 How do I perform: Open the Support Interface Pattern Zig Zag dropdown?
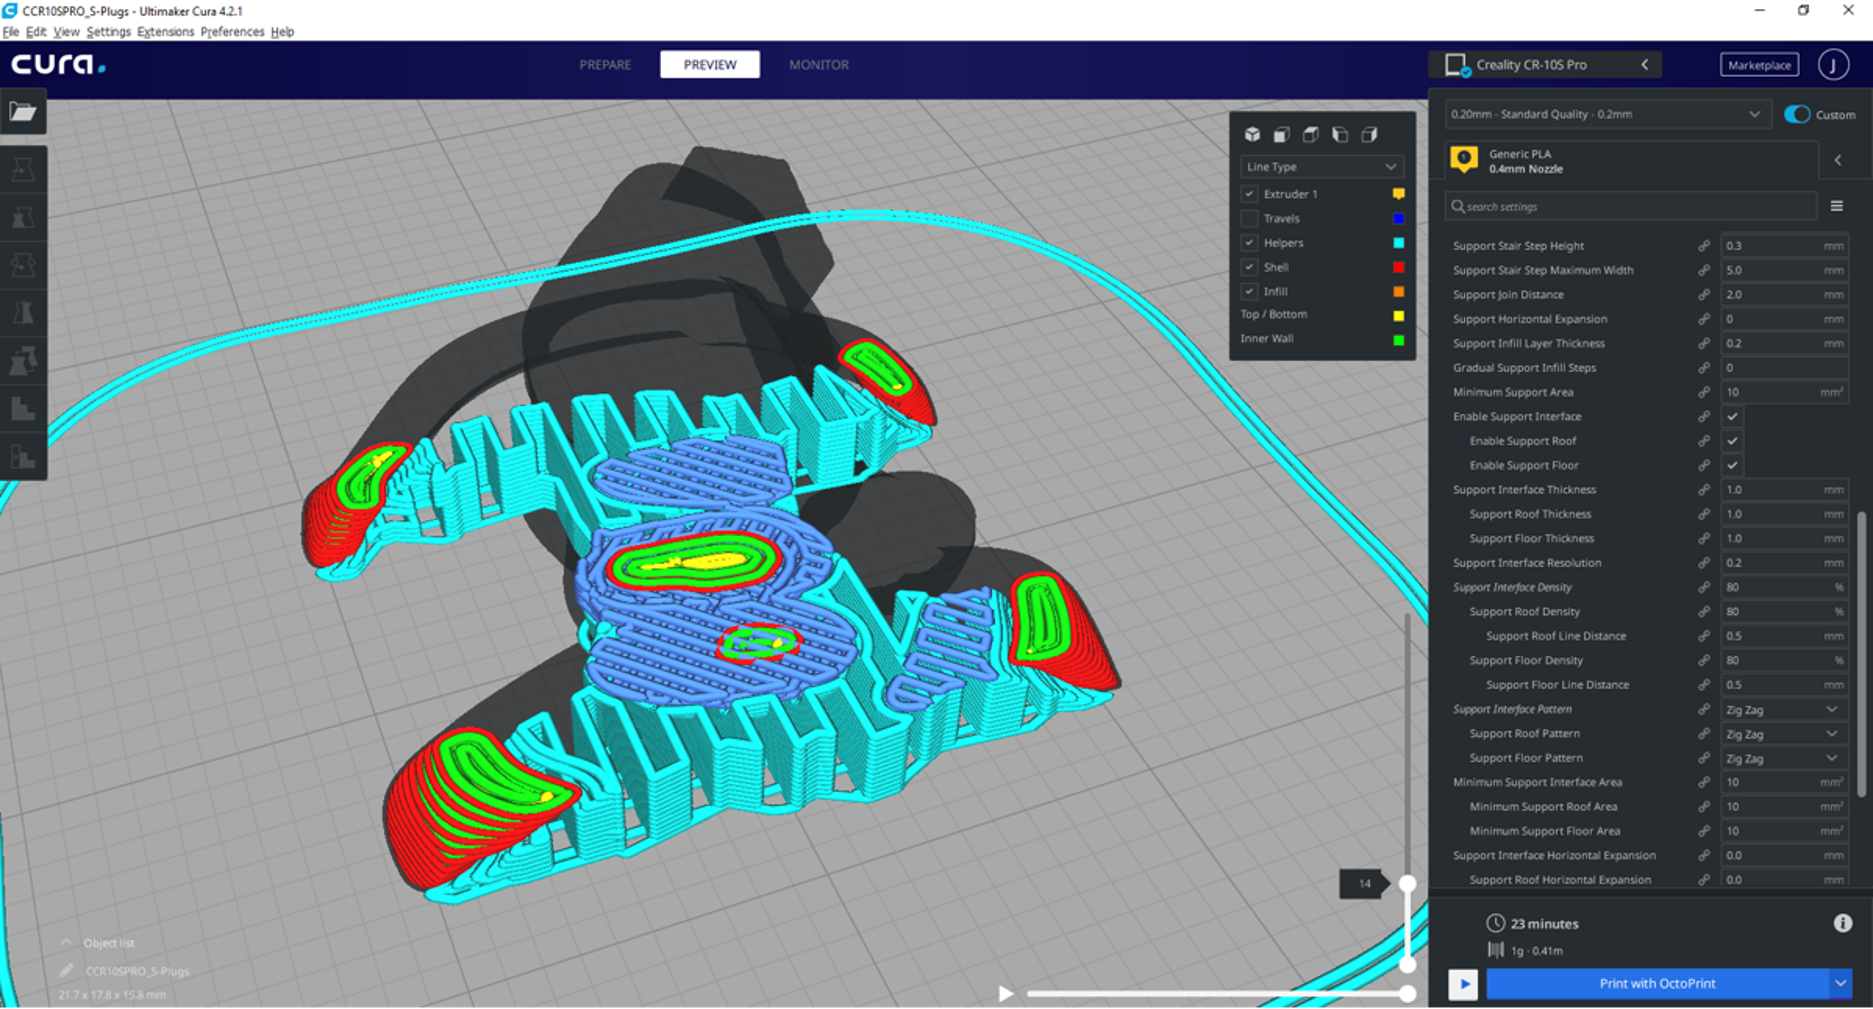[x=1783, y=709]
